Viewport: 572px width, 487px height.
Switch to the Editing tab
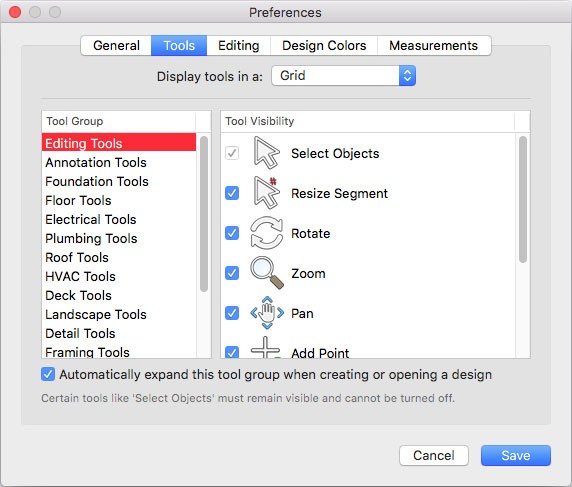click(x=239, y=46)
